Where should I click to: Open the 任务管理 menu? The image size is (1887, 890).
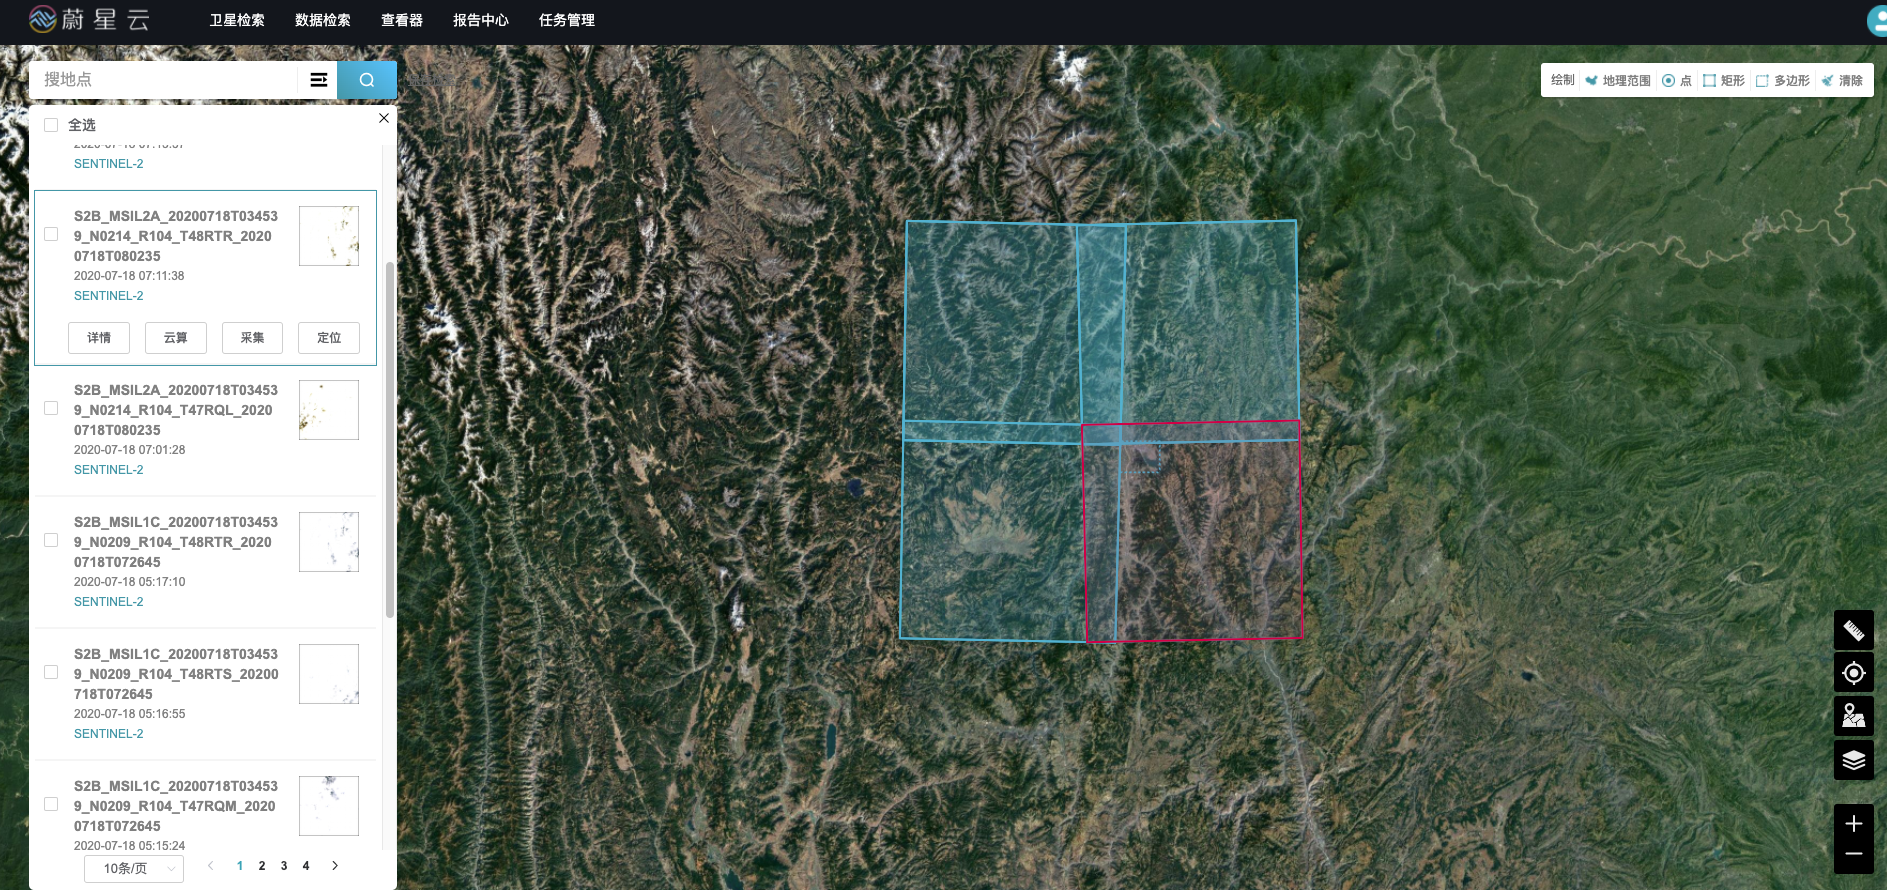pyautogui.click(x=566, y=20)
